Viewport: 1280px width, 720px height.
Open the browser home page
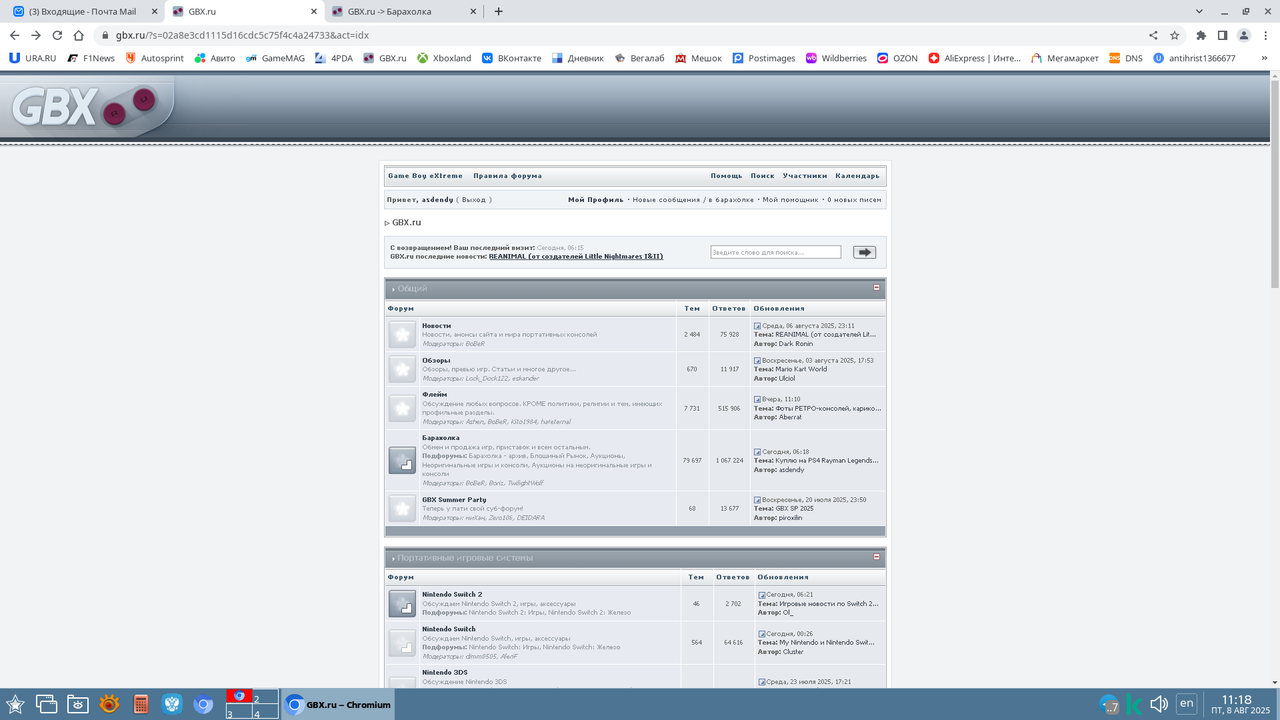point(79,35)
